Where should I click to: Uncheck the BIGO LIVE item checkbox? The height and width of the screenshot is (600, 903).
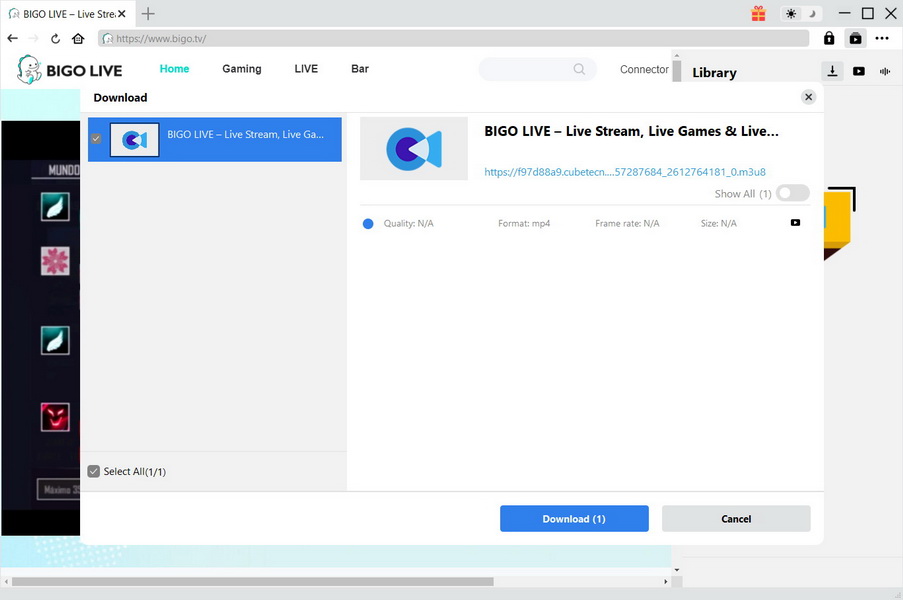(96, 139)
